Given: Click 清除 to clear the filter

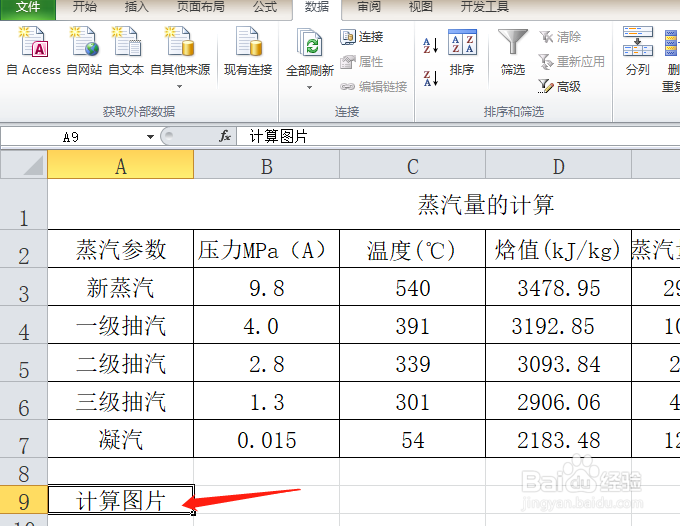Looking at the screenshot, I should click(x=560, y=37).
